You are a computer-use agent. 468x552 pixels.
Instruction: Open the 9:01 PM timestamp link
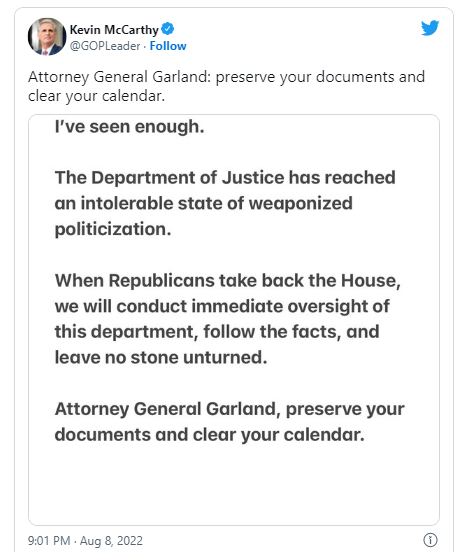point(49,540)
